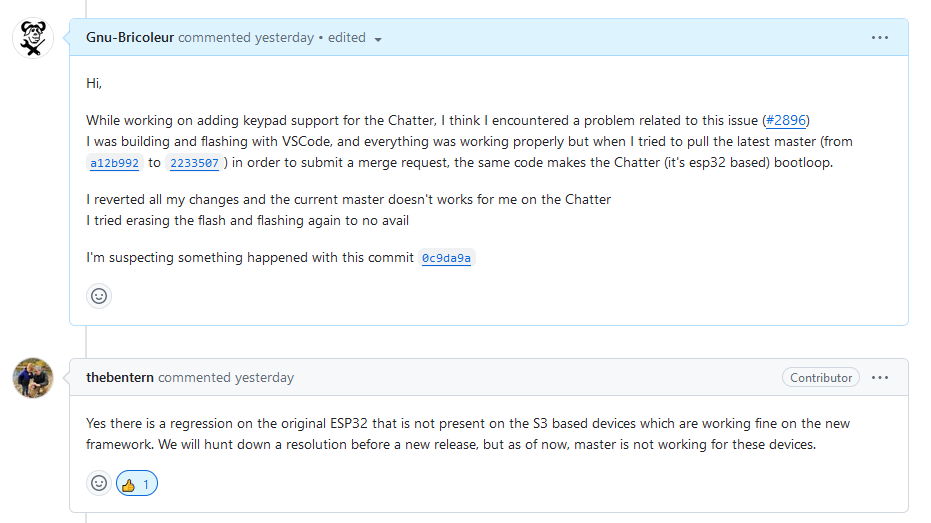Toggle the thumbs up reaction

137,484
